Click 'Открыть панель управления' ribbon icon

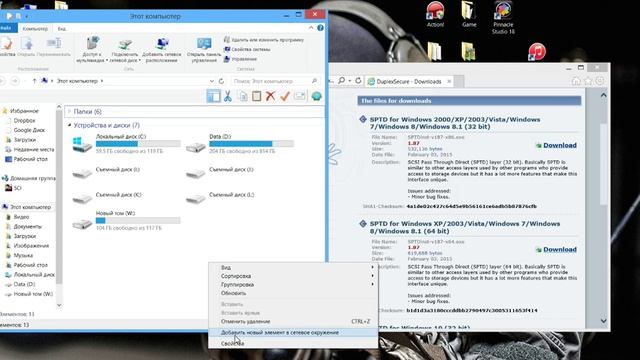point(204,49)
